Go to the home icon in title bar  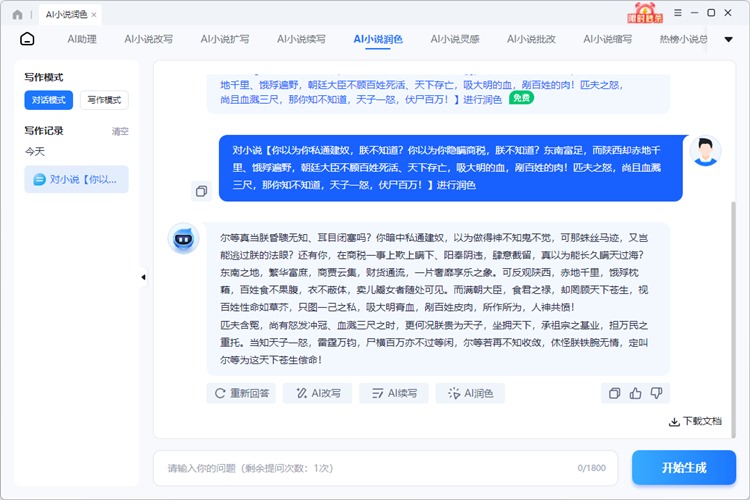coord(18,15)
